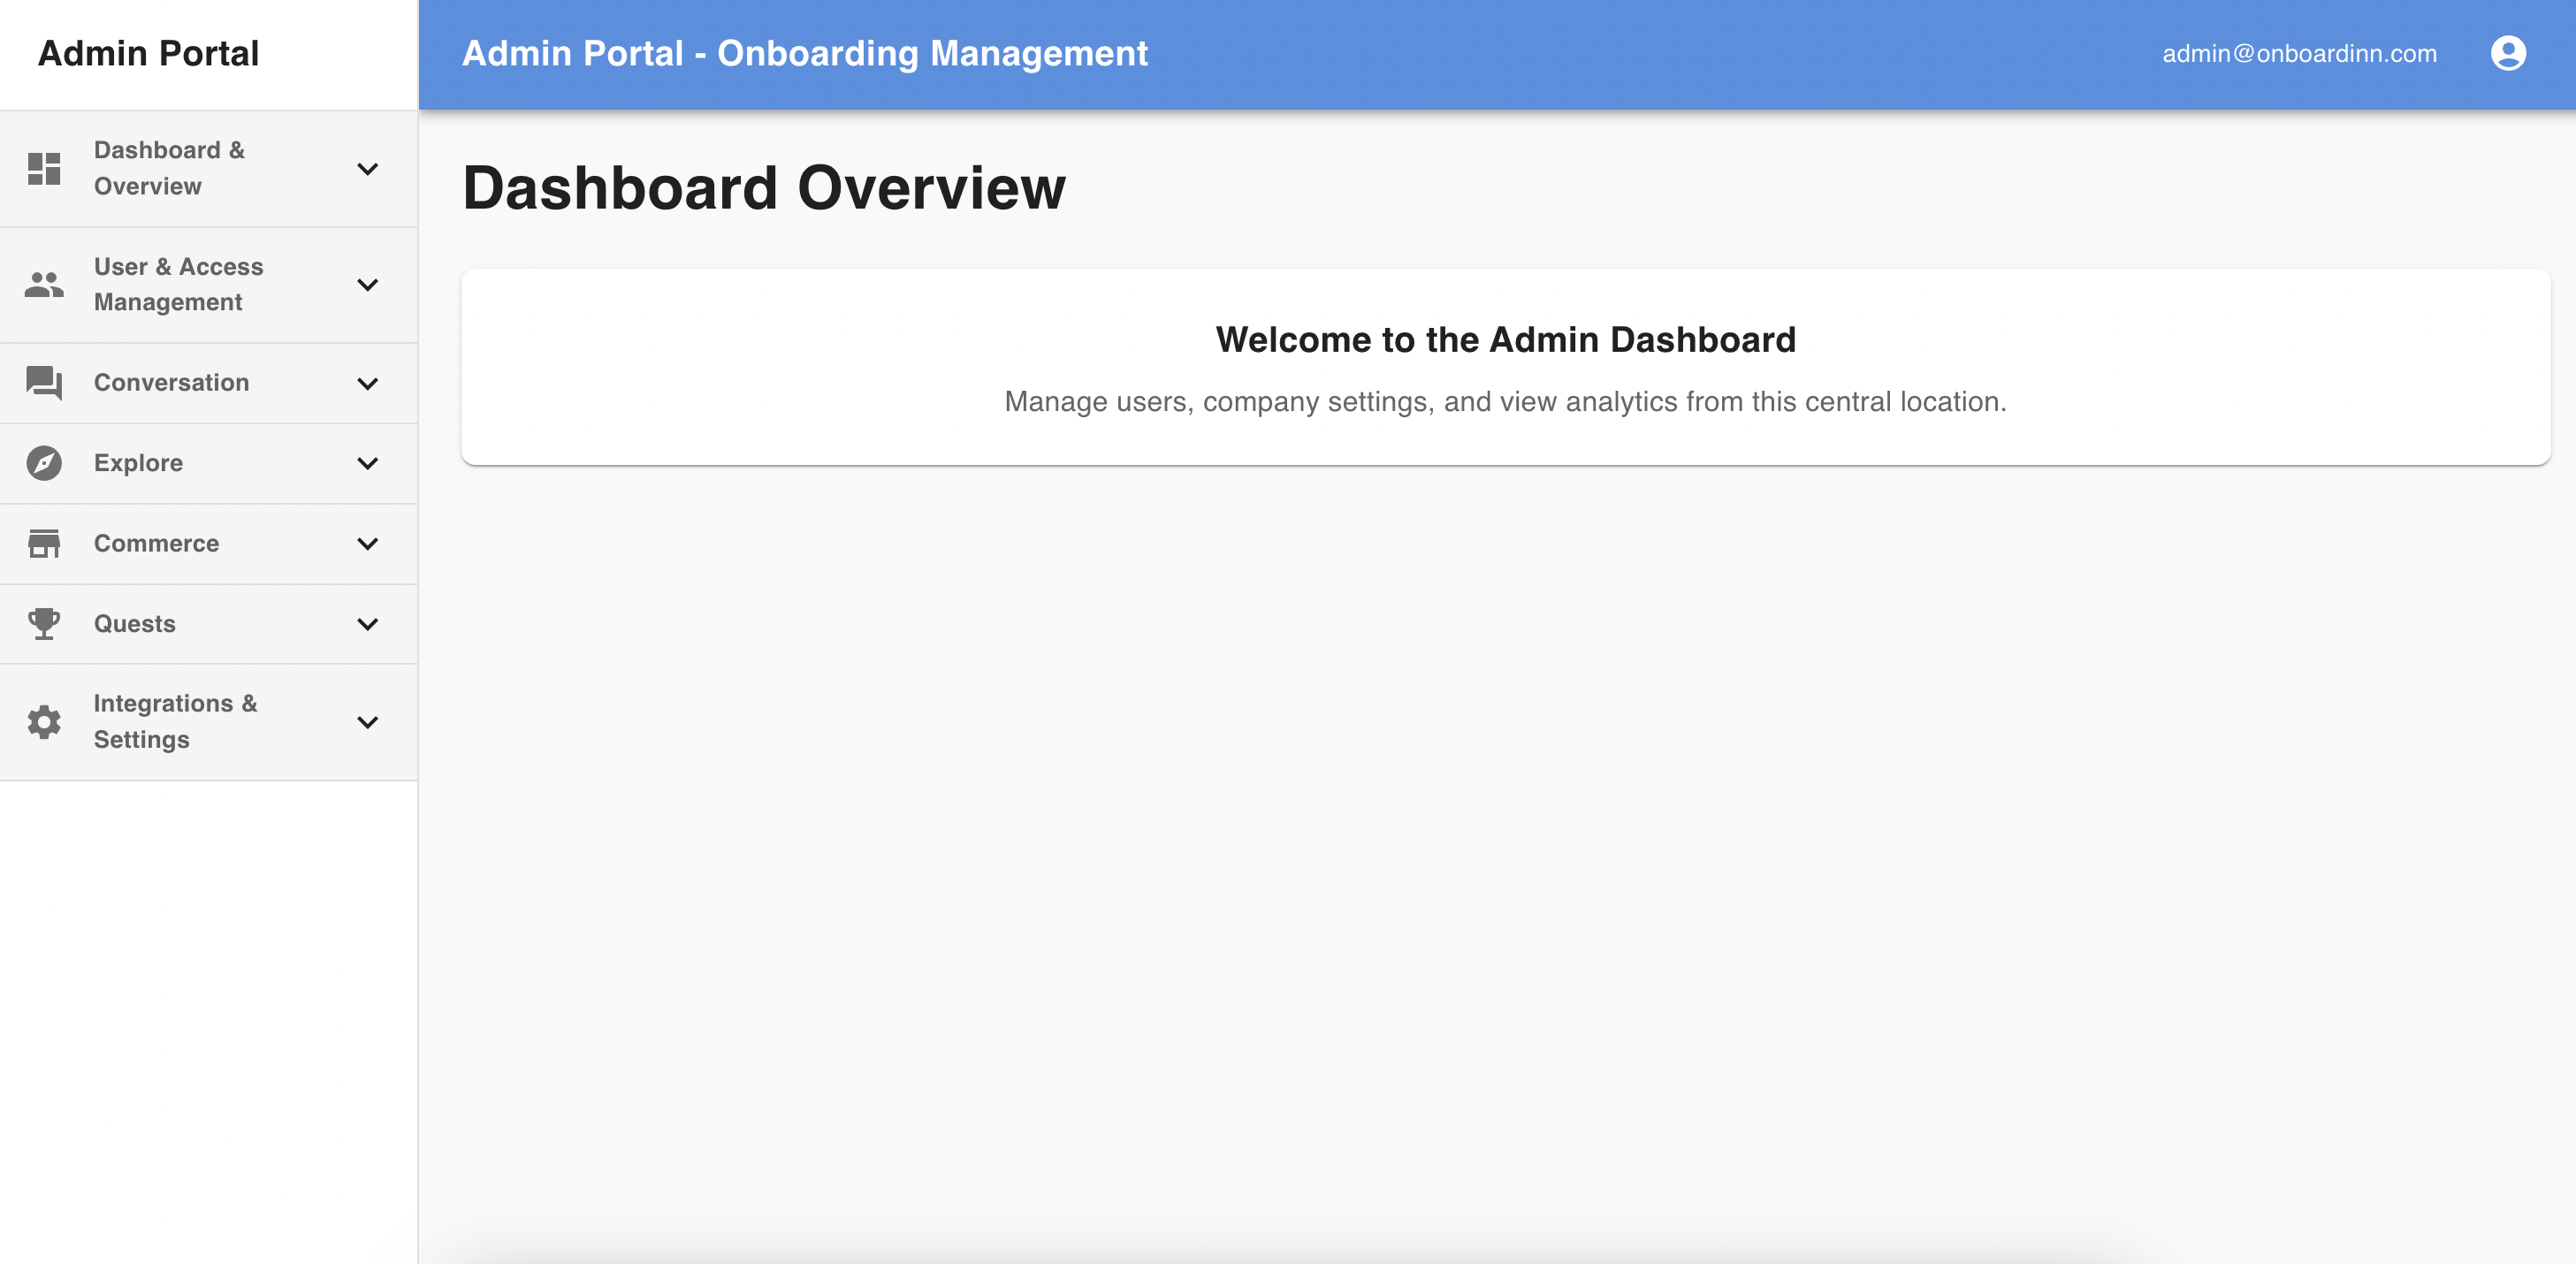
Task: Expand the Quests section chevron
Action: pyautogui.click(x=367, y=623)
